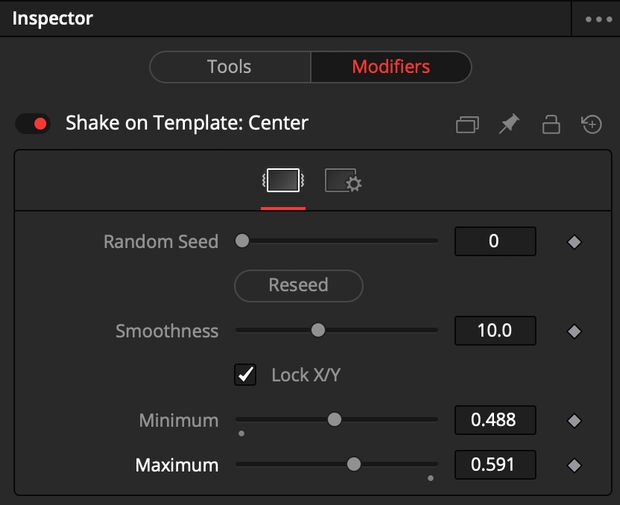The image size is (620, 505).
Task: Select the Modifiers tab
Action: 390,67
